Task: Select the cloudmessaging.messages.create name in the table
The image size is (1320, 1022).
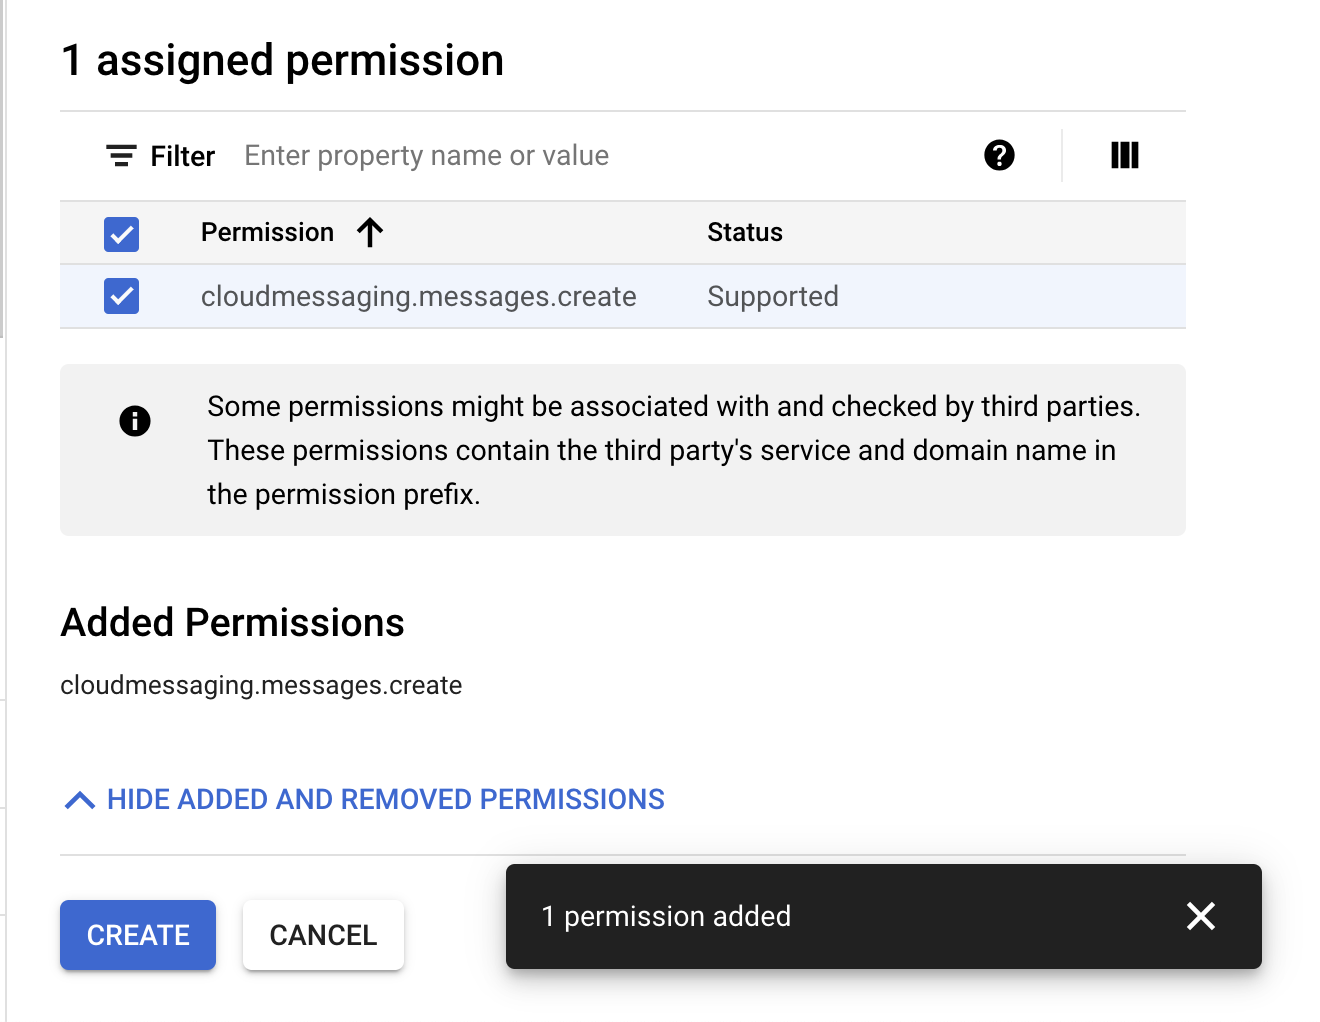Action: [418, 296]
